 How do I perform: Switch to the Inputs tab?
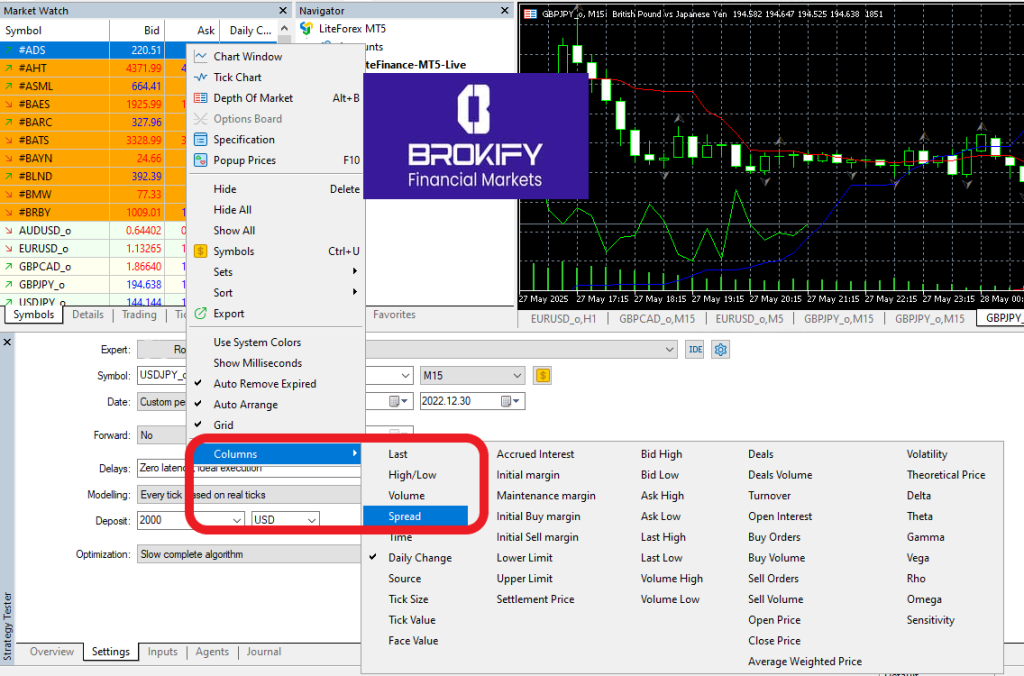[x=162, y=652]
